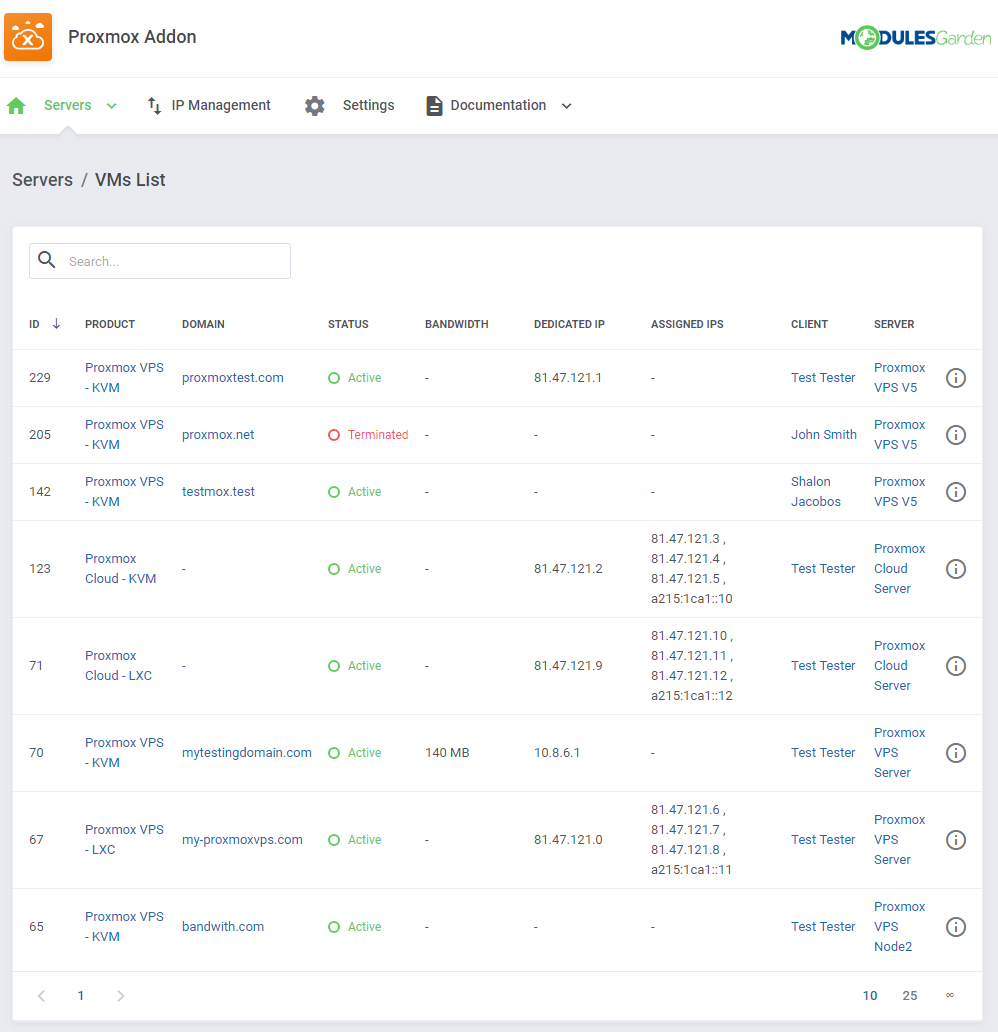Click assigned IP a215:1ca1::10
Viewport: 998px width, 1032px height.
point(691,598)
